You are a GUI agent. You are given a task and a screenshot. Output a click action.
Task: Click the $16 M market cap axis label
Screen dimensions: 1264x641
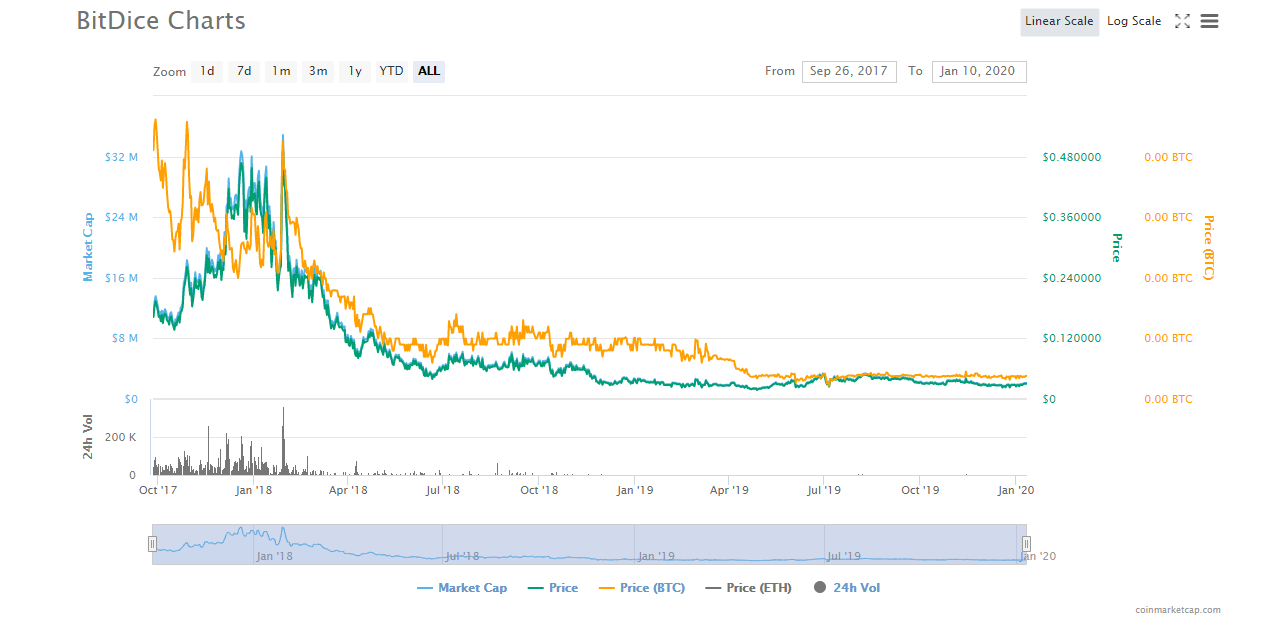click(x=121, y=278)
